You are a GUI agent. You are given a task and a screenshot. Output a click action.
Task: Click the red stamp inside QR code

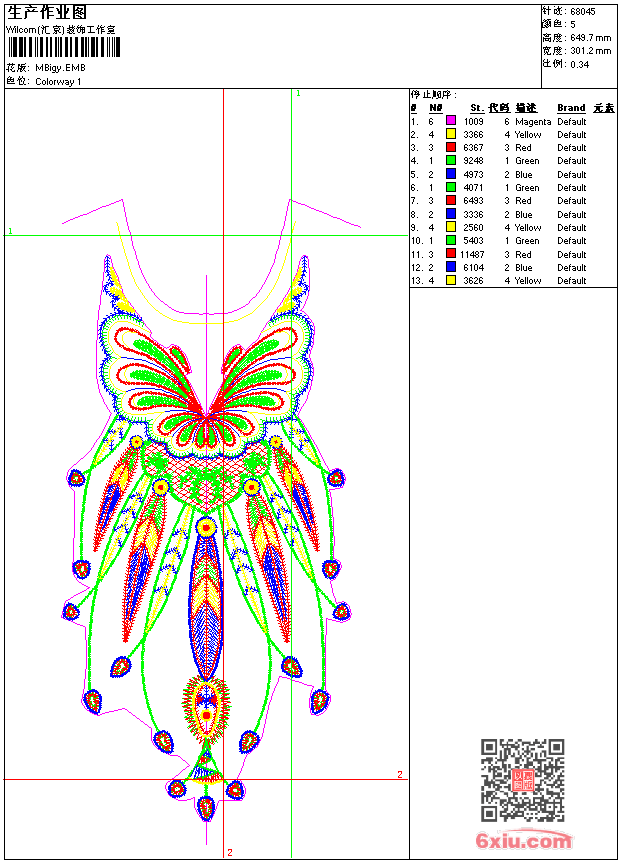tap(523, 780)
